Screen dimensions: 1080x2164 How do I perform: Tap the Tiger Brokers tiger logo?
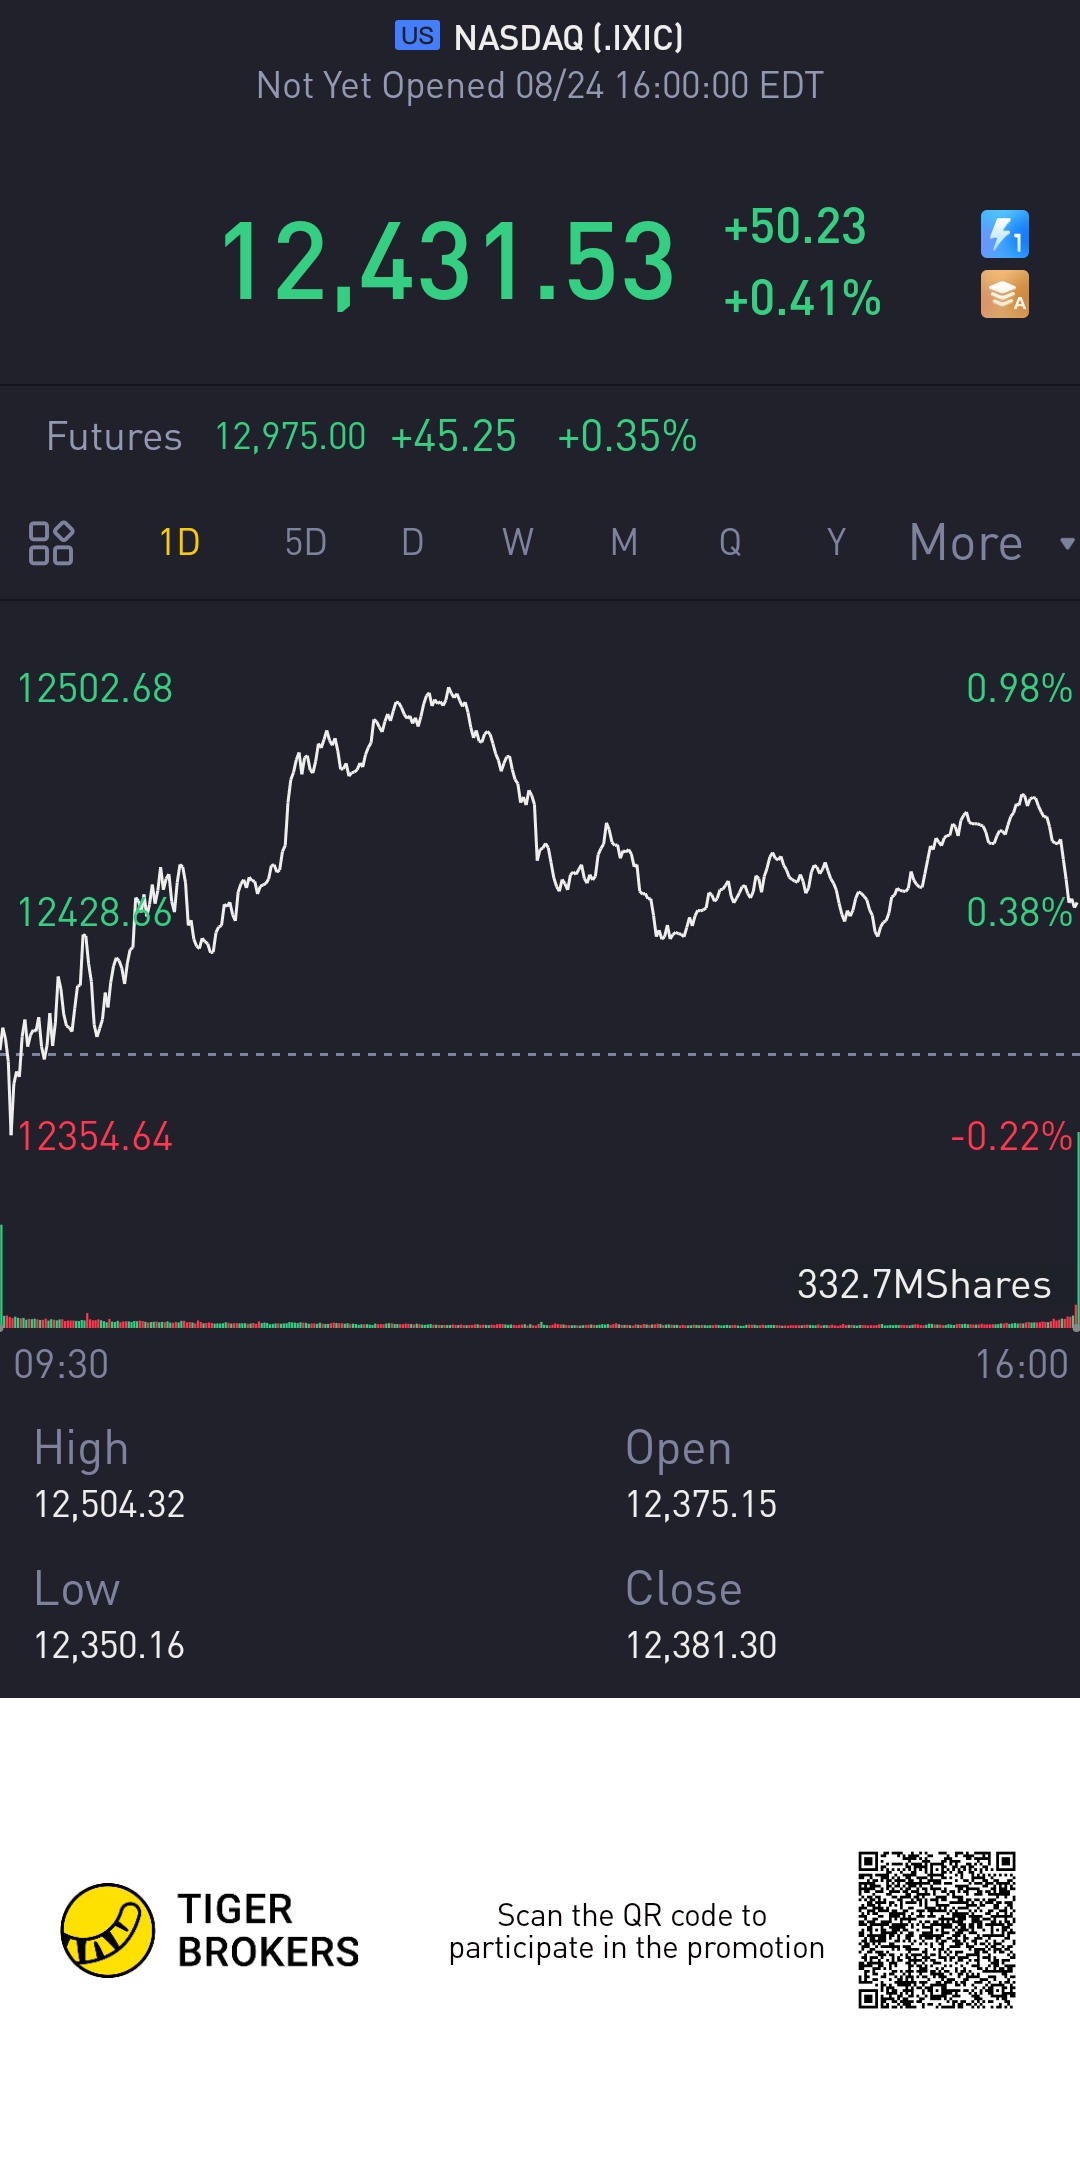pyautogui.click(x=108, y=1930)
